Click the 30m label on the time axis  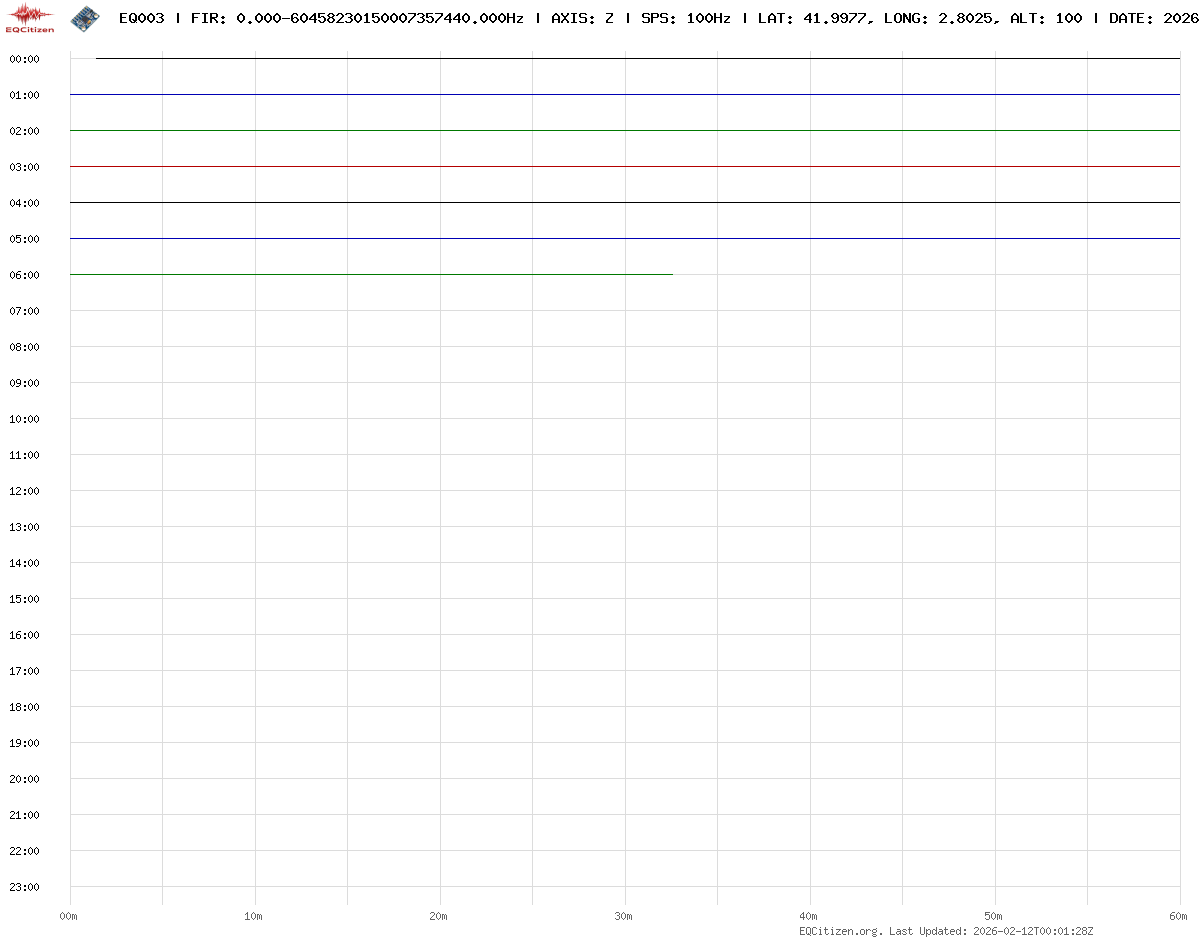[x=624, y=916]
